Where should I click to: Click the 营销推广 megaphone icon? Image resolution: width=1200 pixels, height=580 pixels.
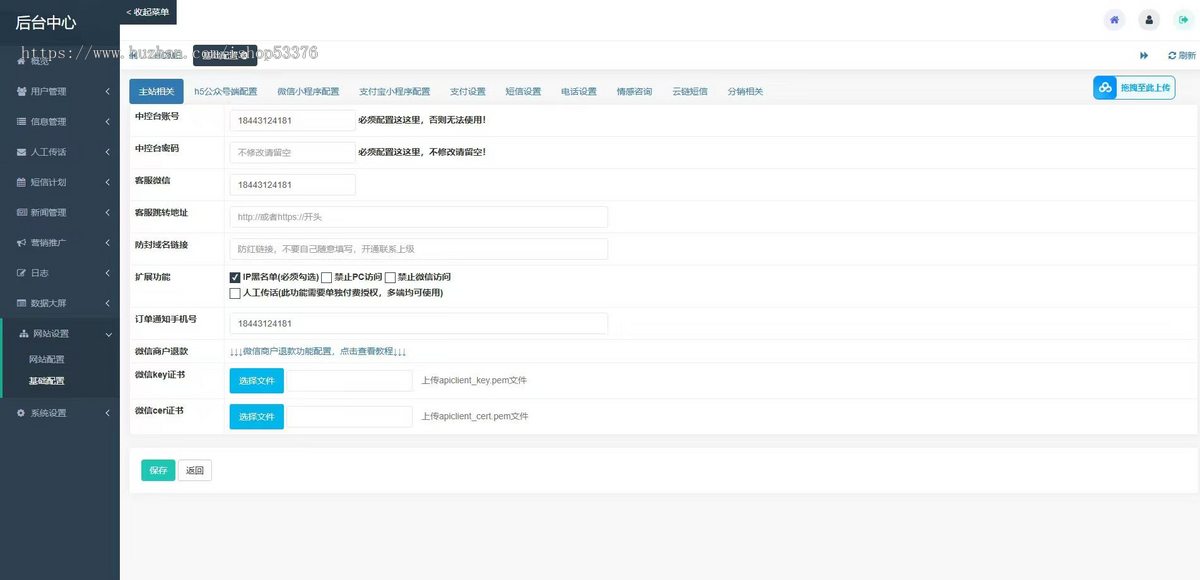pyautogui.click(x=22, y=242)
